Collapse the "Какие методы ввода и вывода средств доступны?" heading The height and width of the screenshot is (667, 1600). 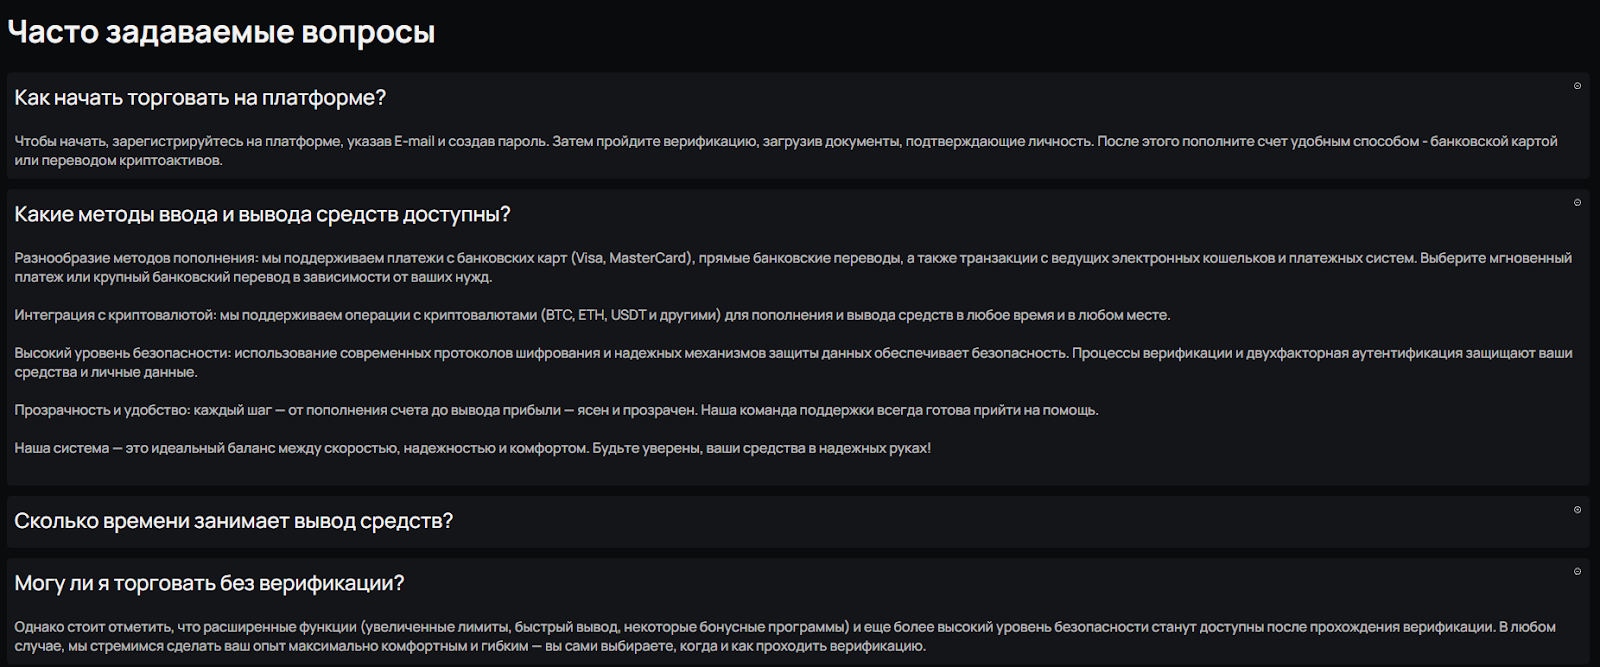coord(262,215)
